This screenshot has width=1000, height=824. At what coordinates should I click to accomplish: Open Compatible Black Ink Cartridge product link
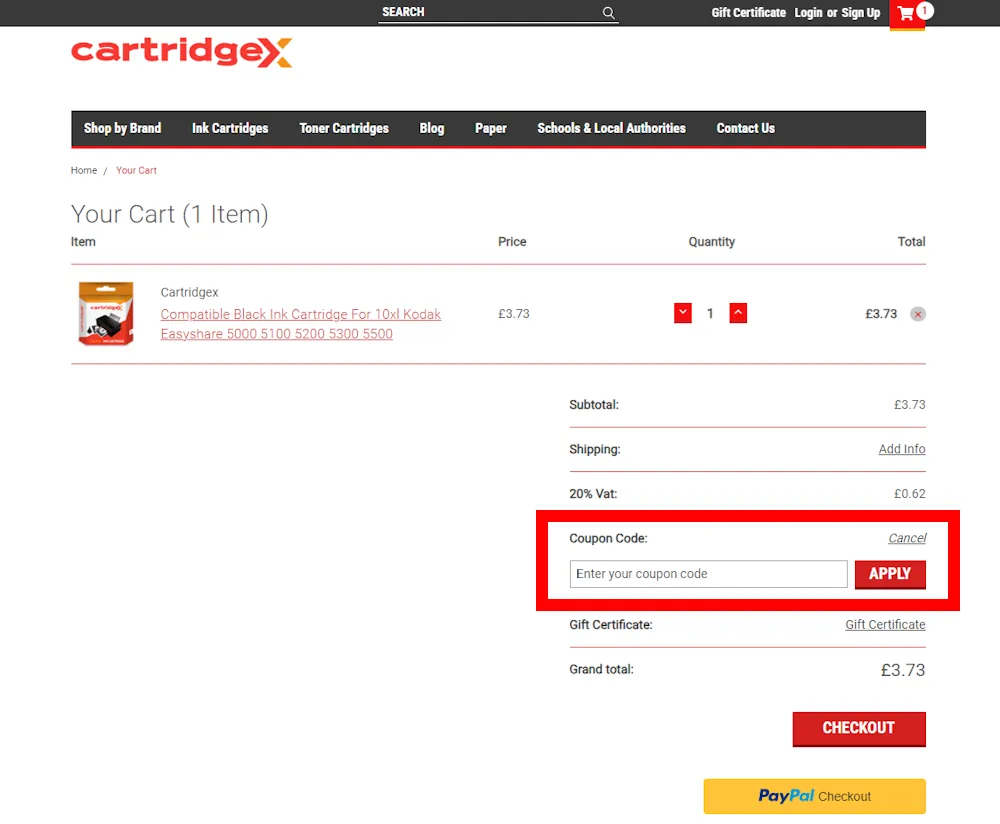point(300,324)
